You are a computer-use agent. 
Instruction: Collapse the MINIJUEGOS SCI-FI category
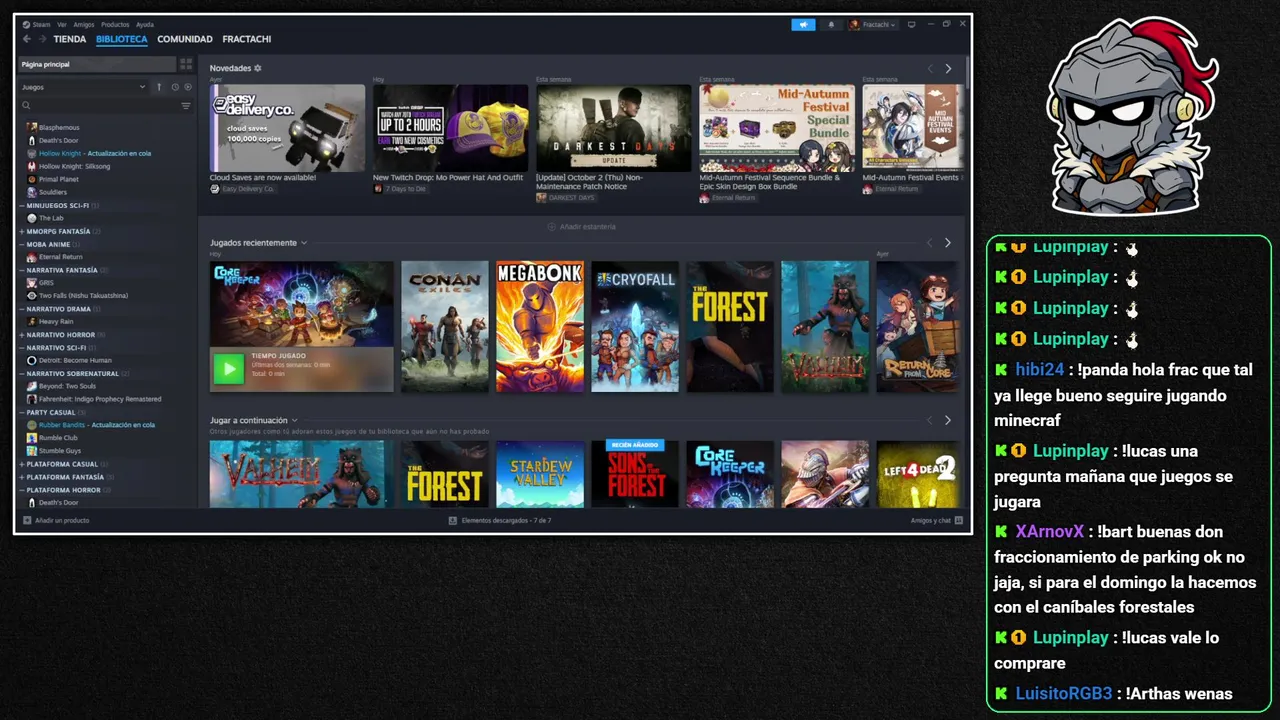click(x=22, y=205)
